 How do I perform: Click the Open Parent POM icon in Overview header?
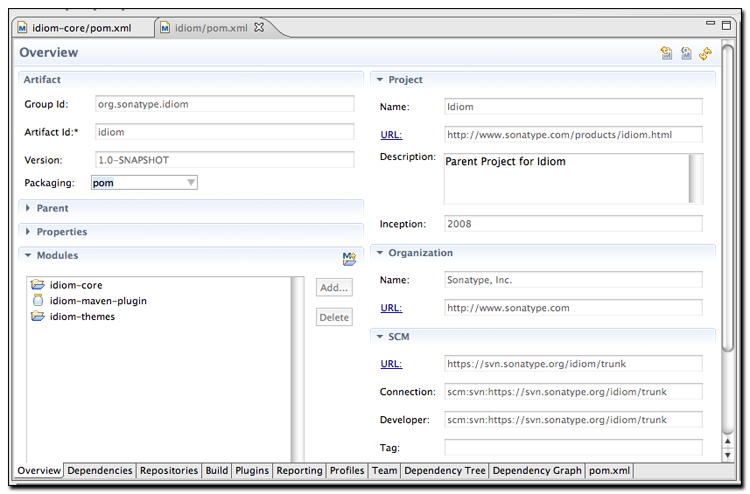coord(666,53)
